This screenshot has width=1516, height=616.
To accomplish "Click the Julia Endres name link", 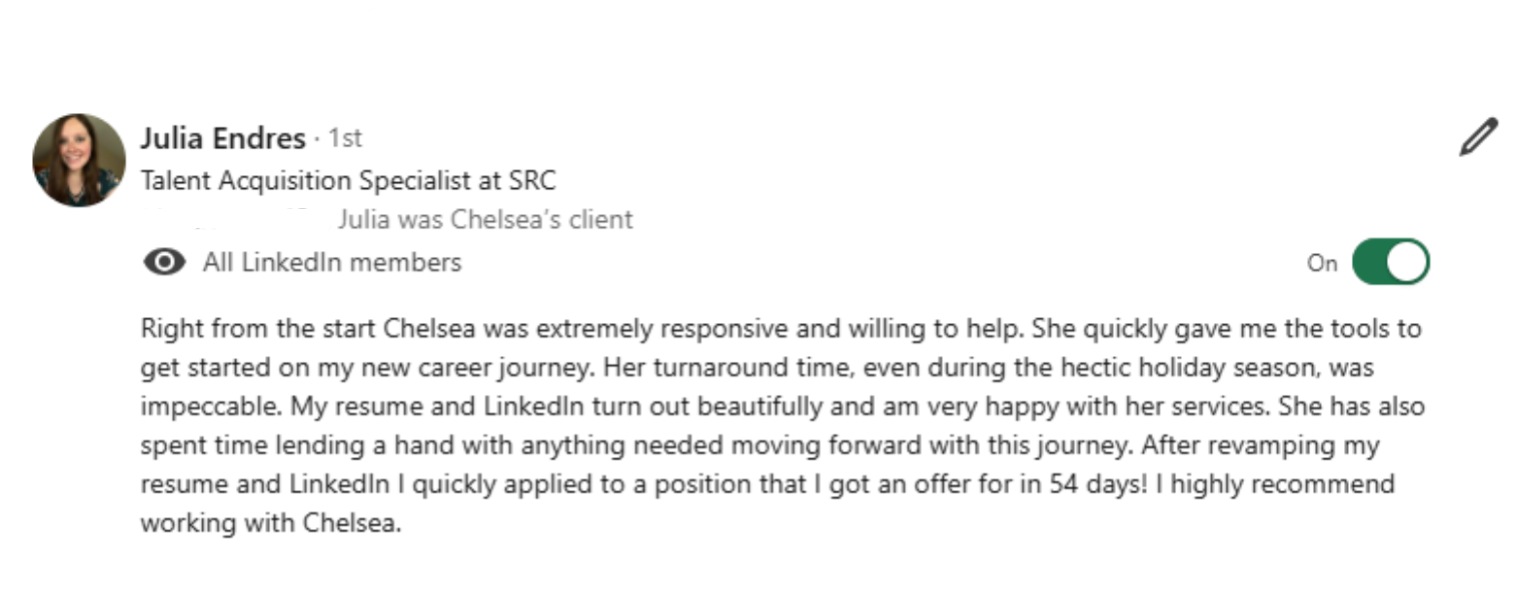I will (x=222, y=137).
